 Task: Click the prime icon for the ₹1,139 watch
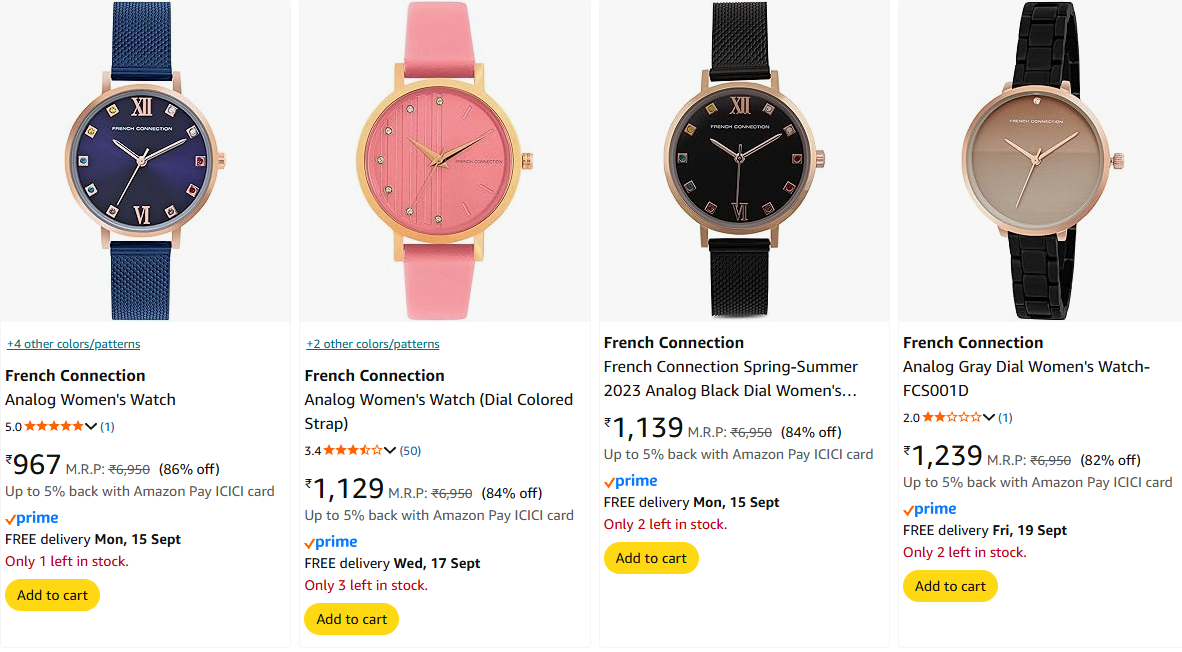click(631, 481)
